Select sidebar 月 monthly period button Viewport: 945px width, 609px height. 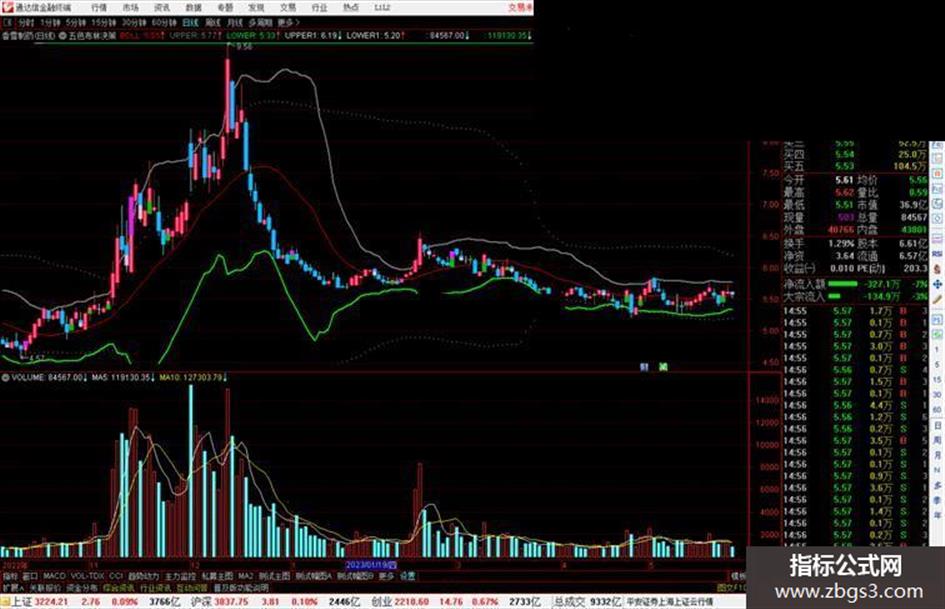click(937, 456)
